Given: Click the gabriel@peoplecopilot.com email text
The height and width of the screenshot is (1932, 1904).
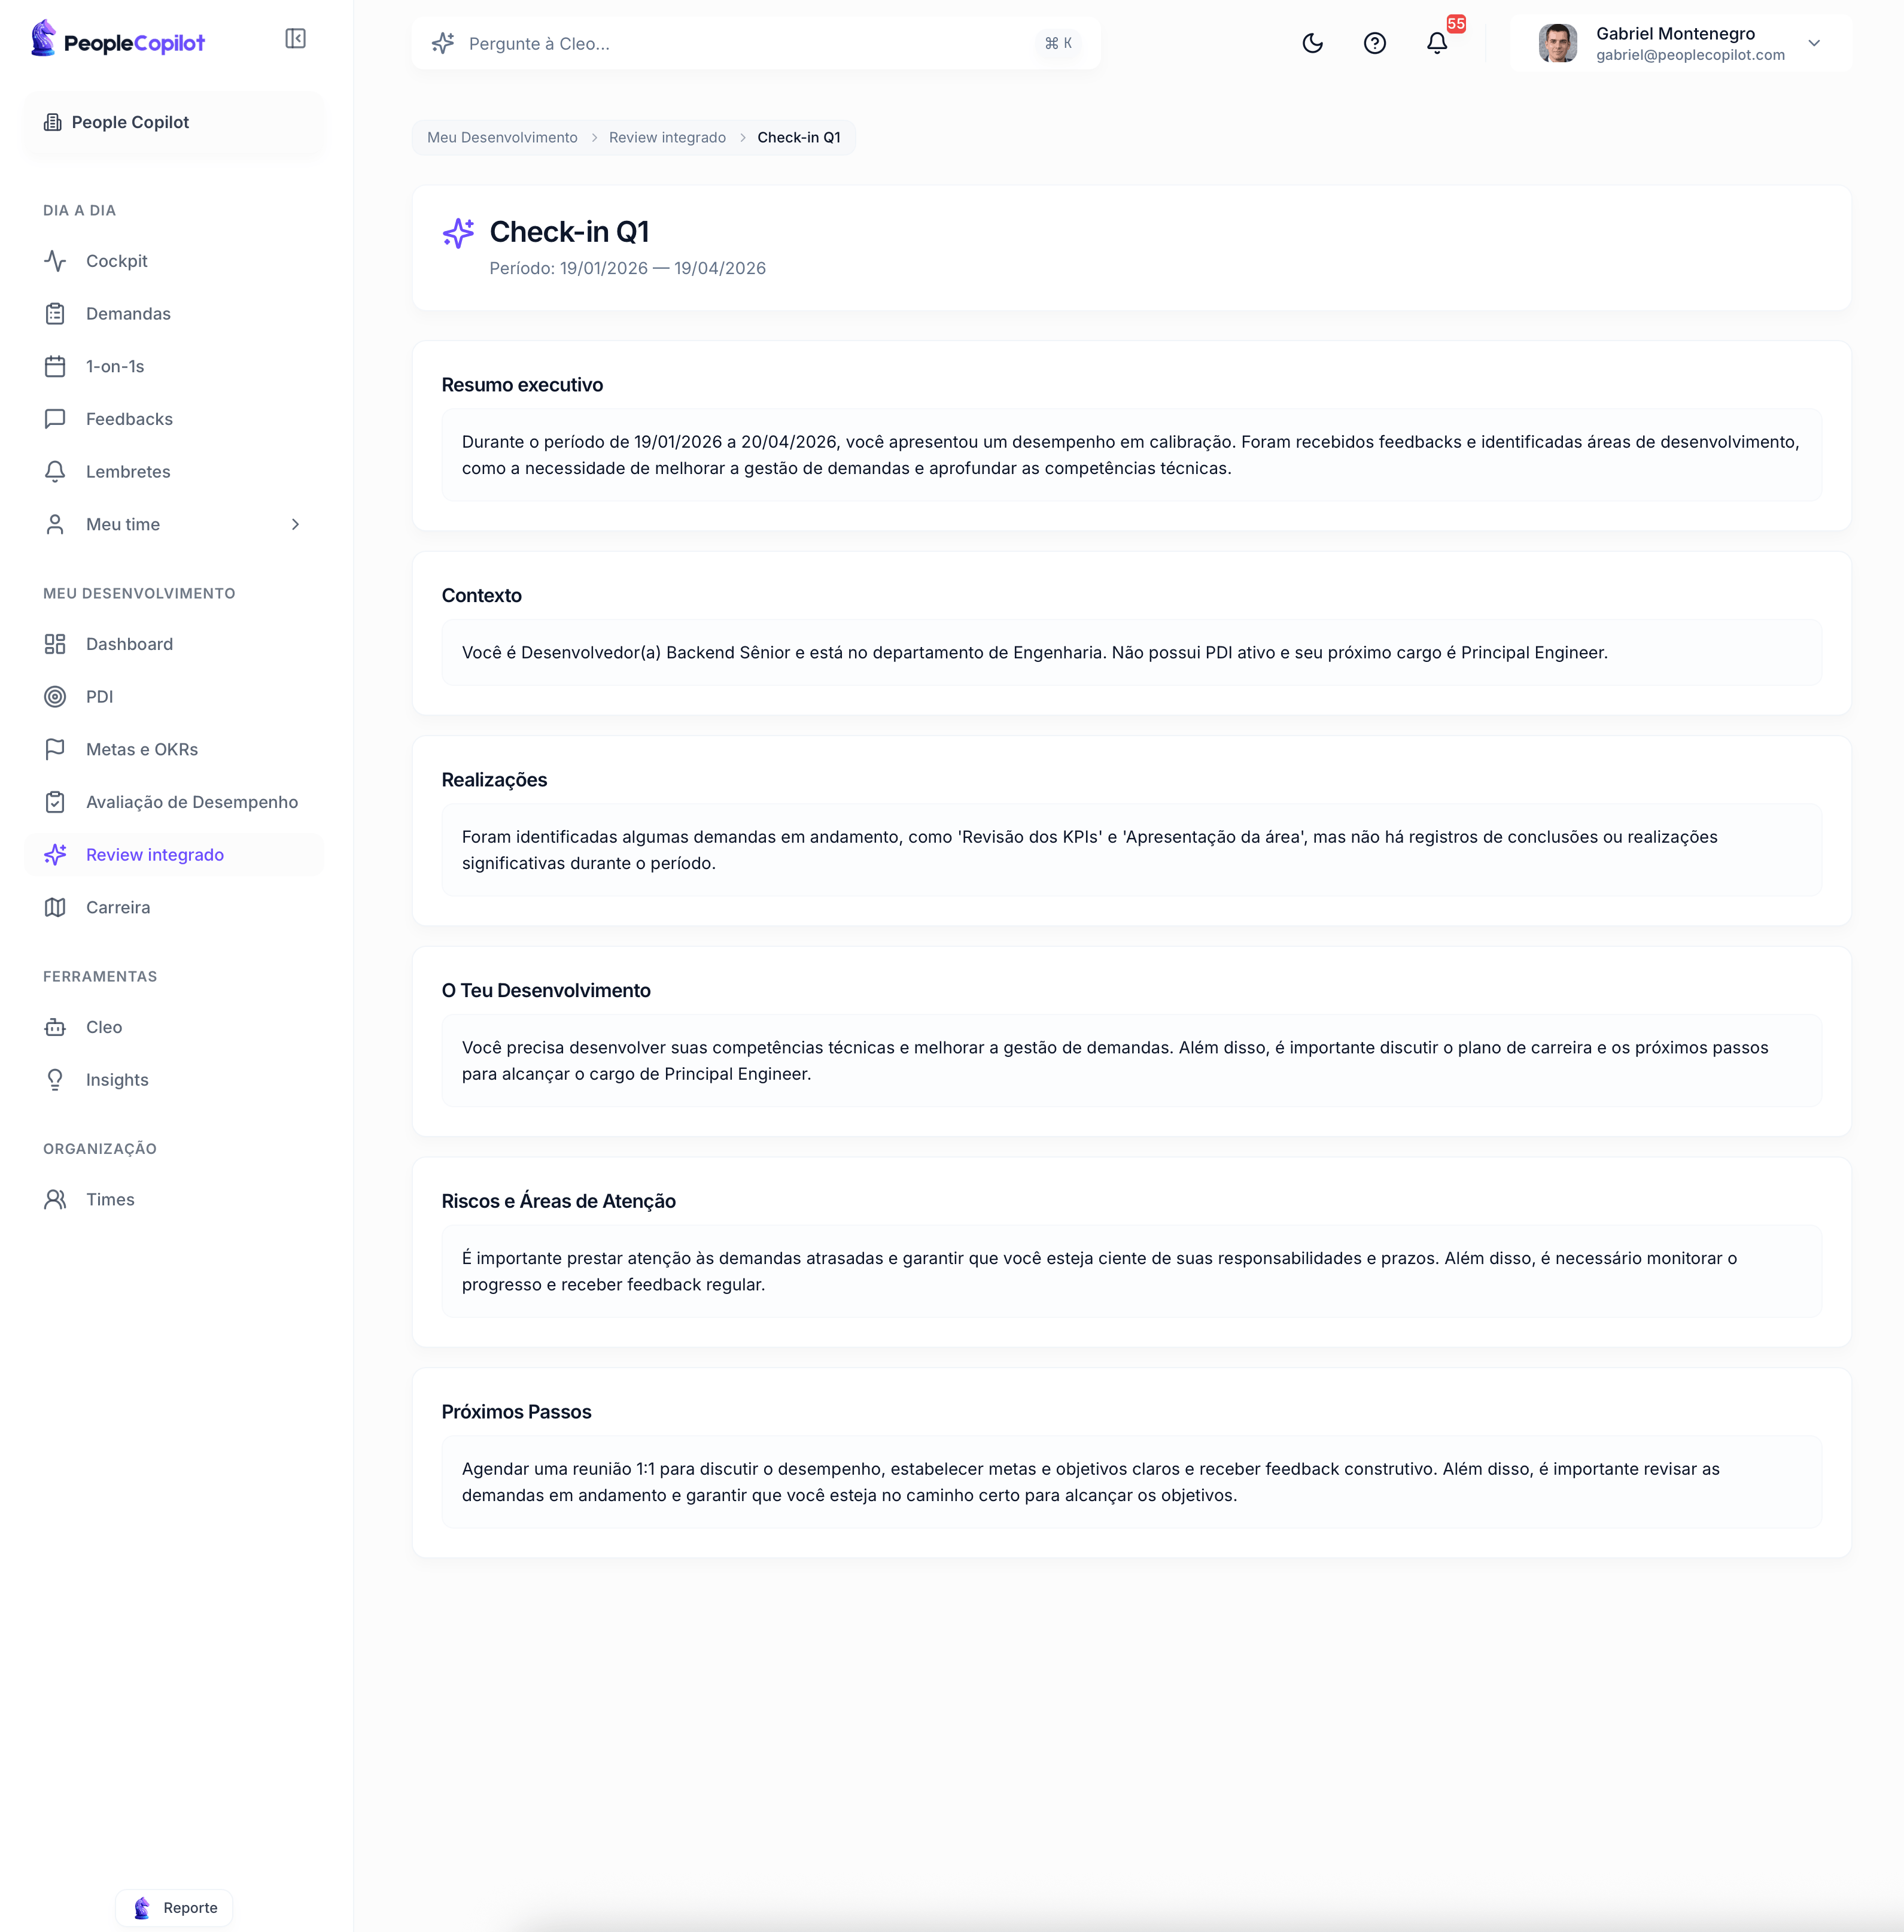Looking at the screenshot, I should coord(1690,55).
